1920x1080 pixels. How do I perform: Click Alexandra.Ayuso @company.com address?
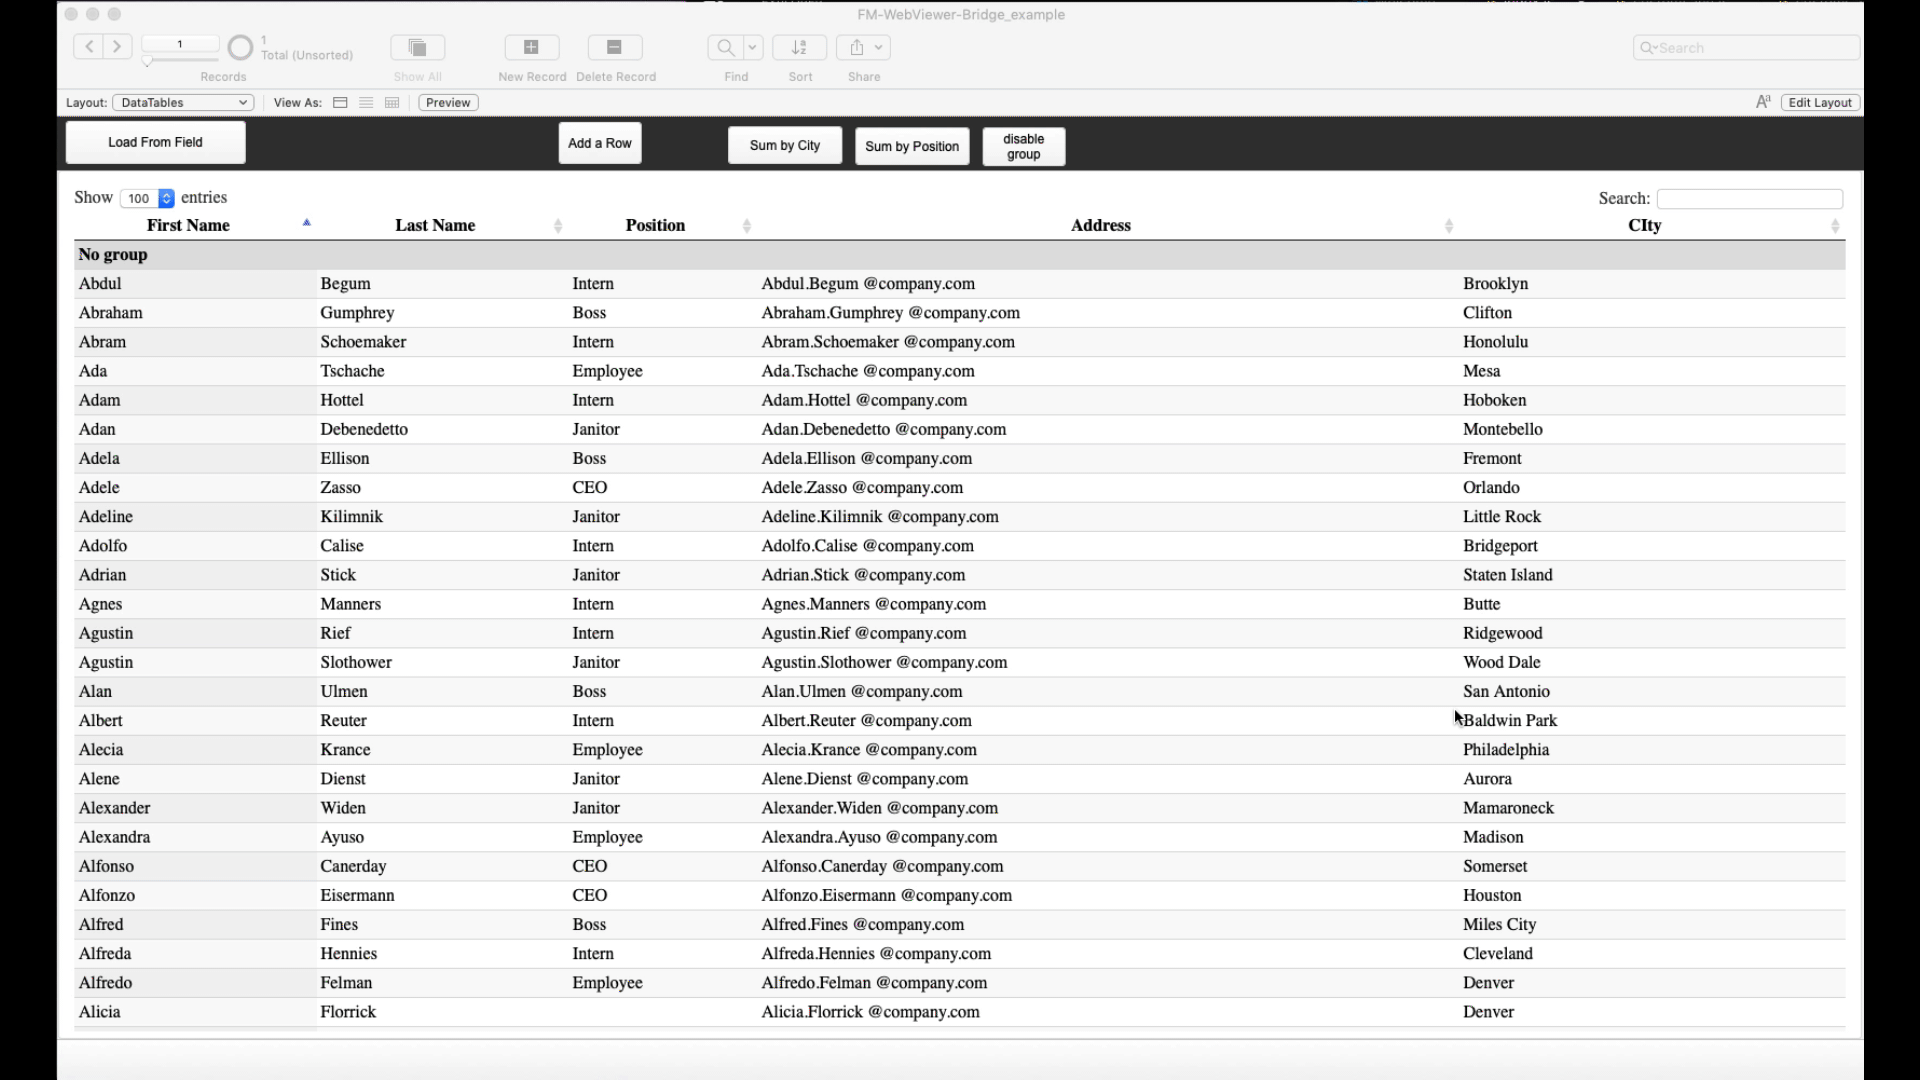(879, 837)
